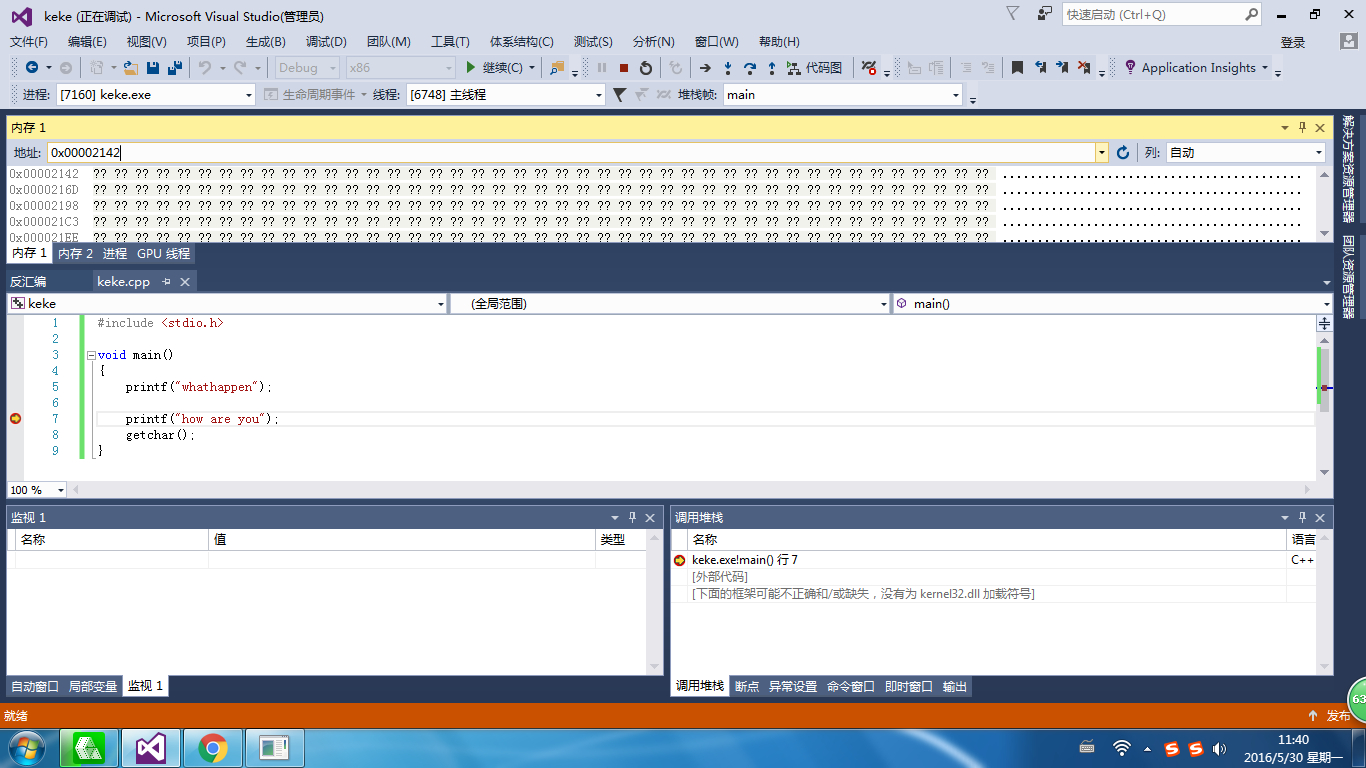This screenshot has height=768, width=1366.
Task: Toggle bookmark with the bookmark icon
Action: (x=1017, y=68)
